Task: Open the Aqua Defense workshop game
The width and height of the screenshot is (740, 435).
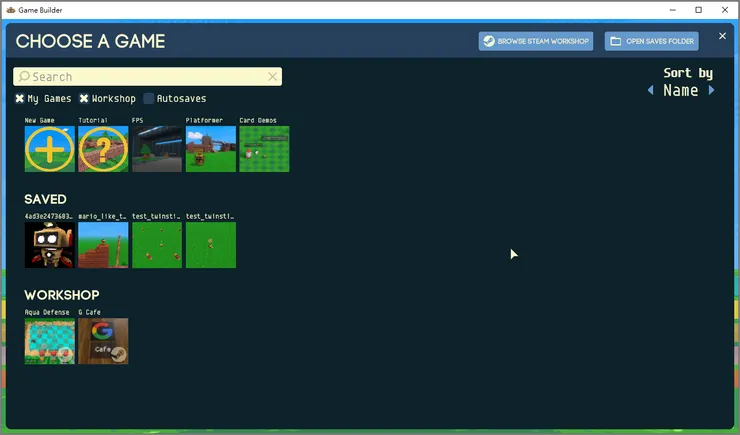Action: [50, 341]
